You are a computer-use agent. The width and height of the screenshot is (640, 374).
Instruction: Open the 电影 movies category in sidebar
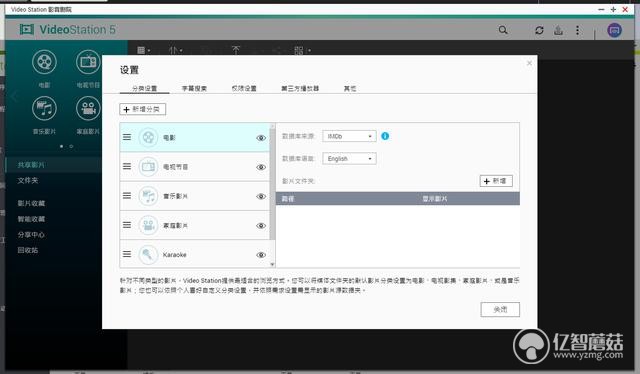point(44,62)
